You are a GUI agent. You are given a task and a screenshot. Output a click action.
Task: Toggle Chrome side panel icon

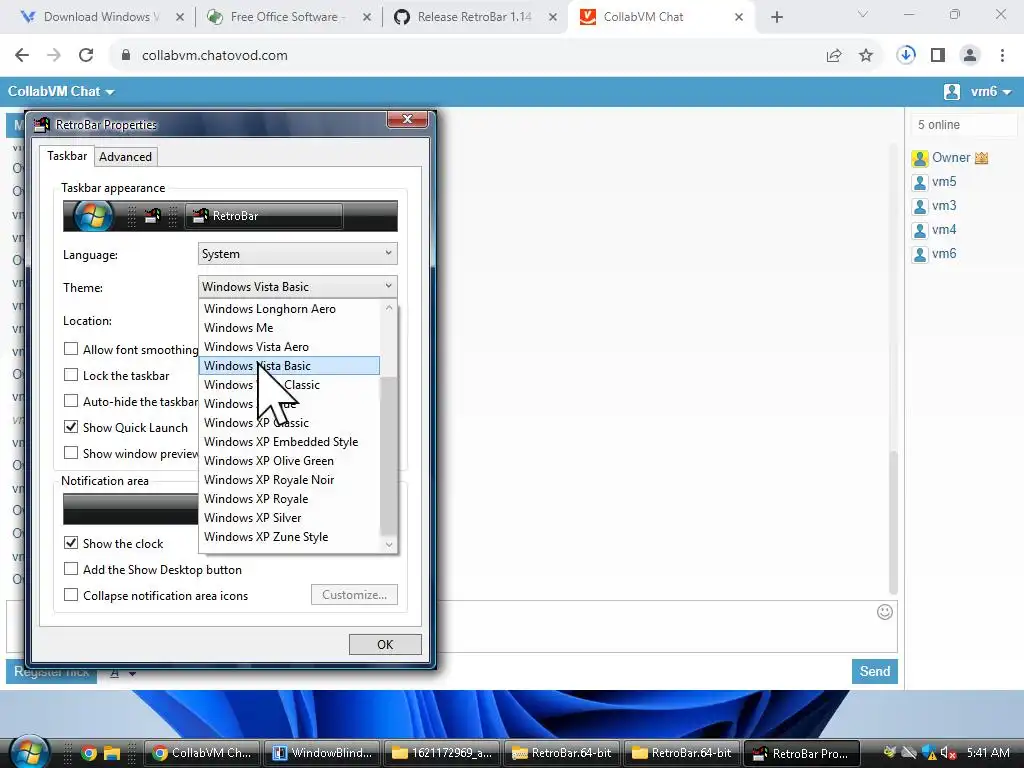point(938,56)
